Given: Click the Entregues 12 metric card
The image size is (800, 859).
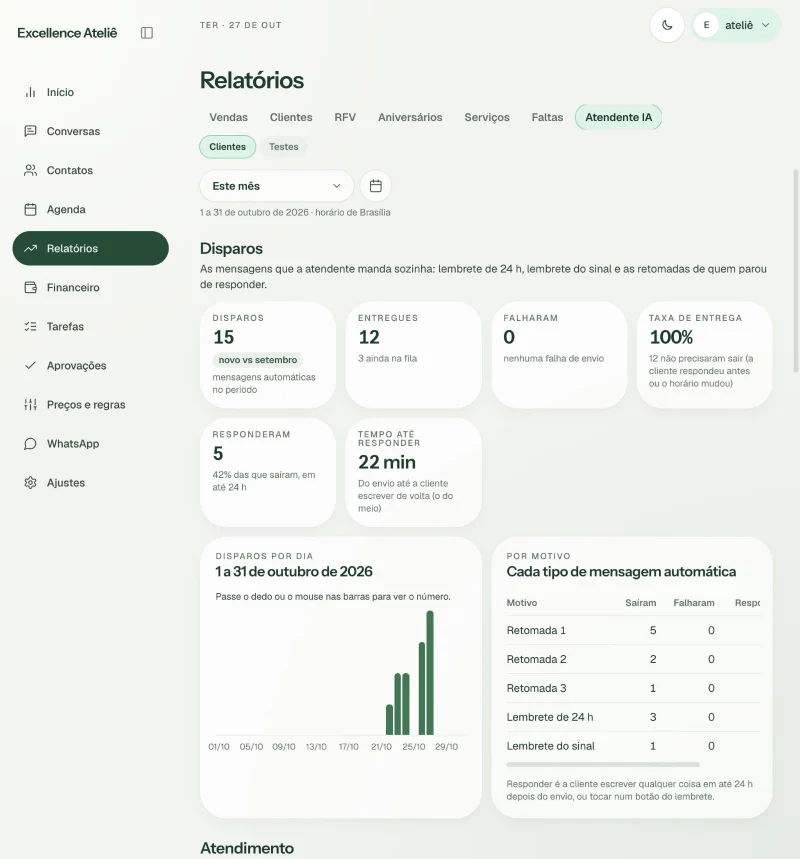Looking at the screenshot, I should point(414,355).
